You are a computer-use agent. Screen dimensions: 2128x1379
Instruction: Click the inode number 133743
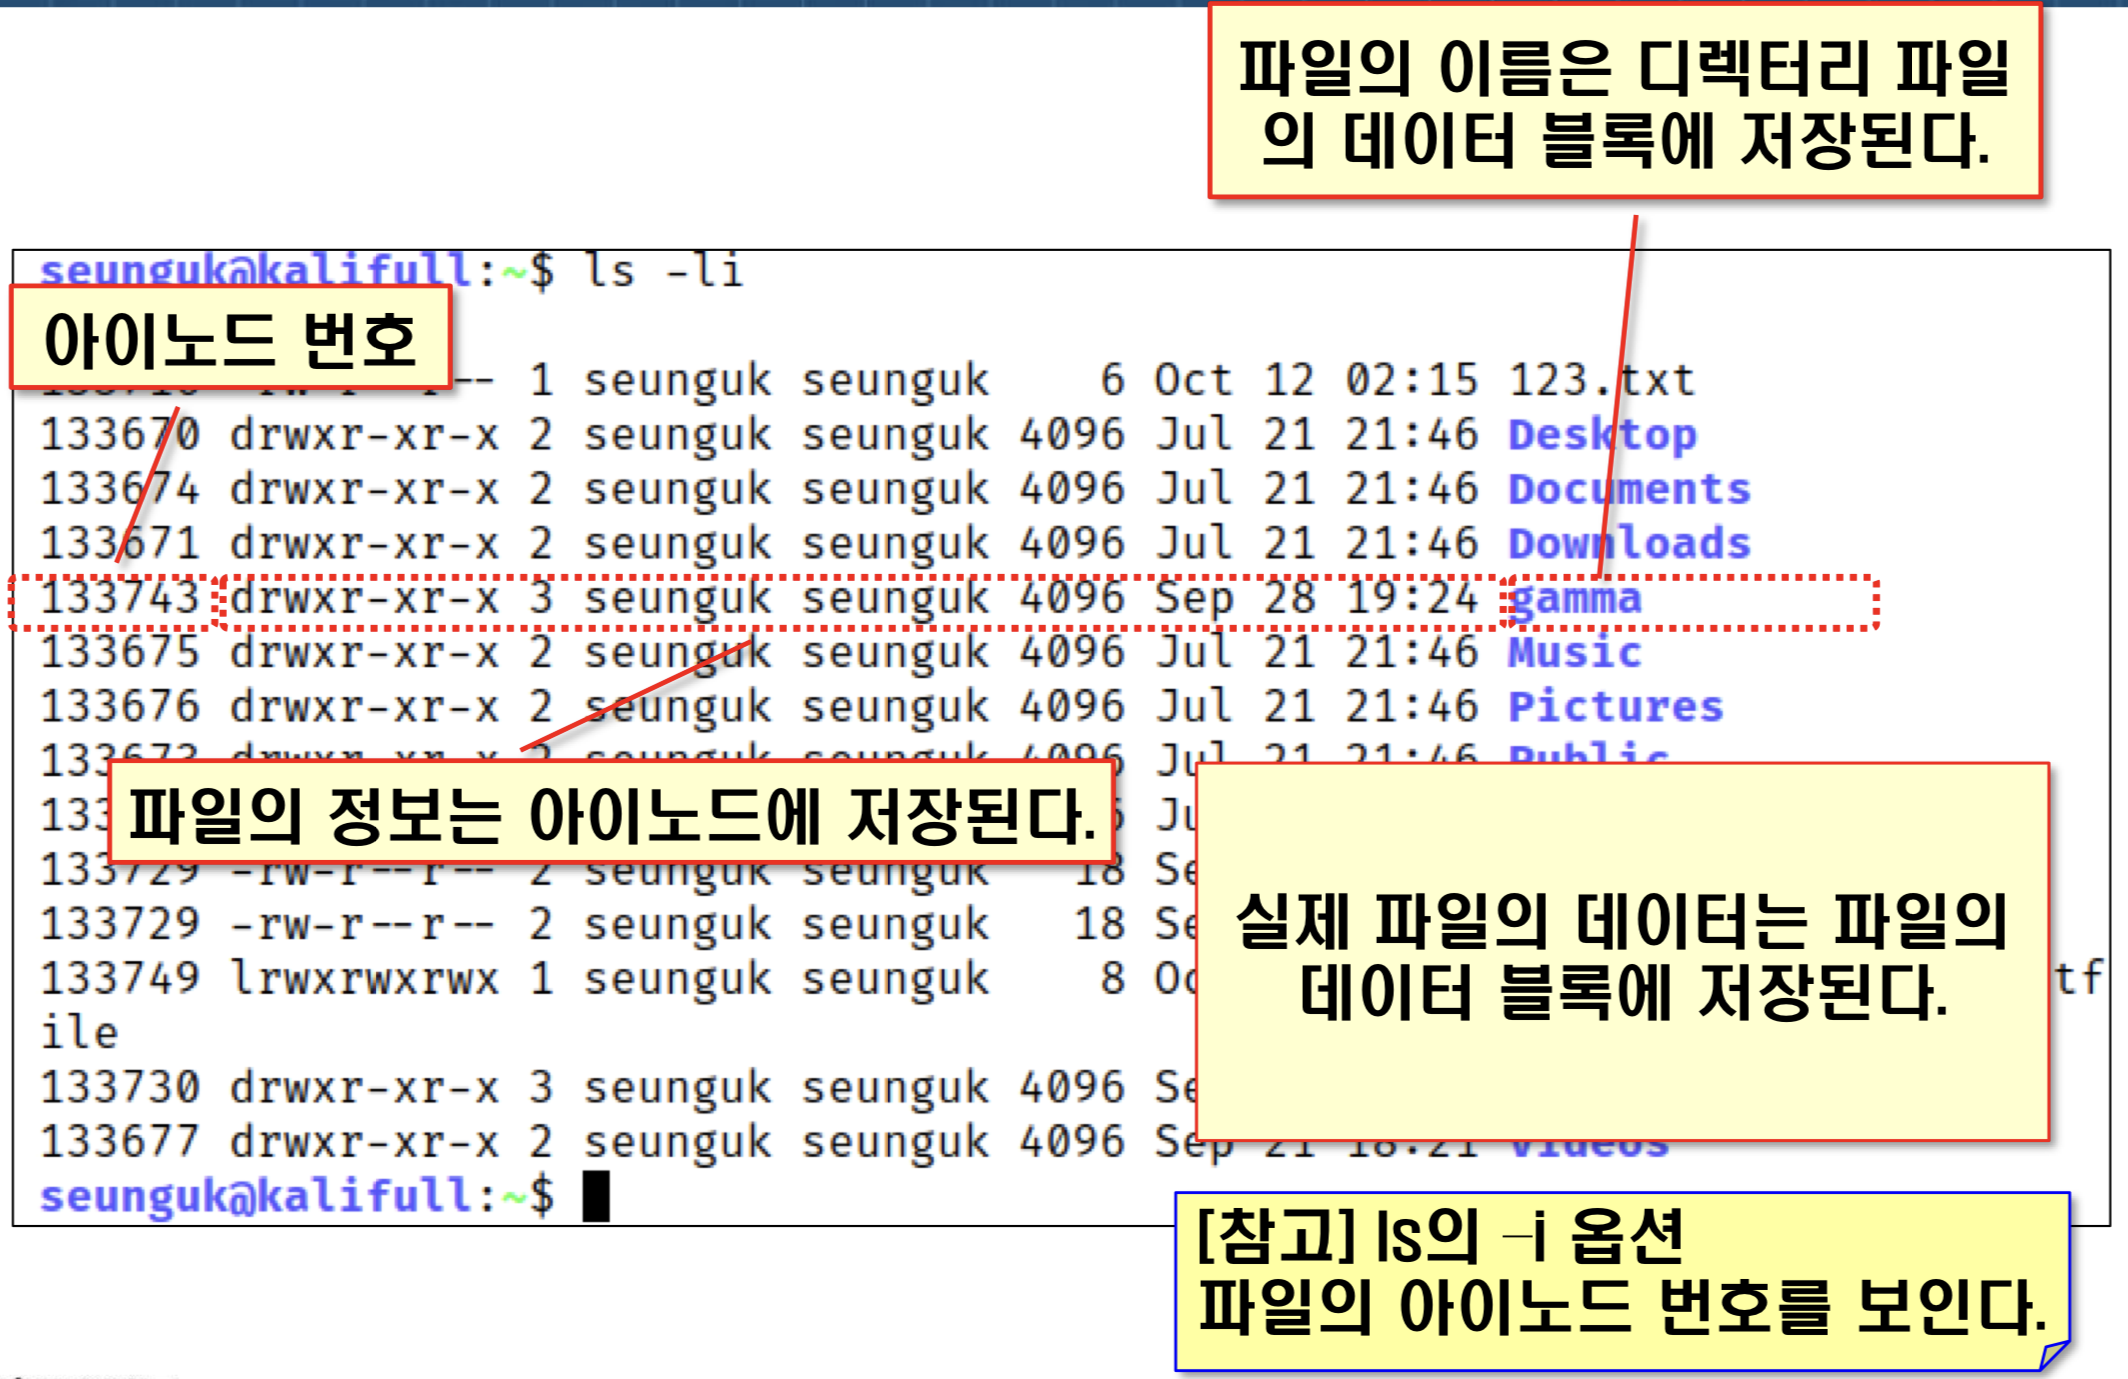119,599
